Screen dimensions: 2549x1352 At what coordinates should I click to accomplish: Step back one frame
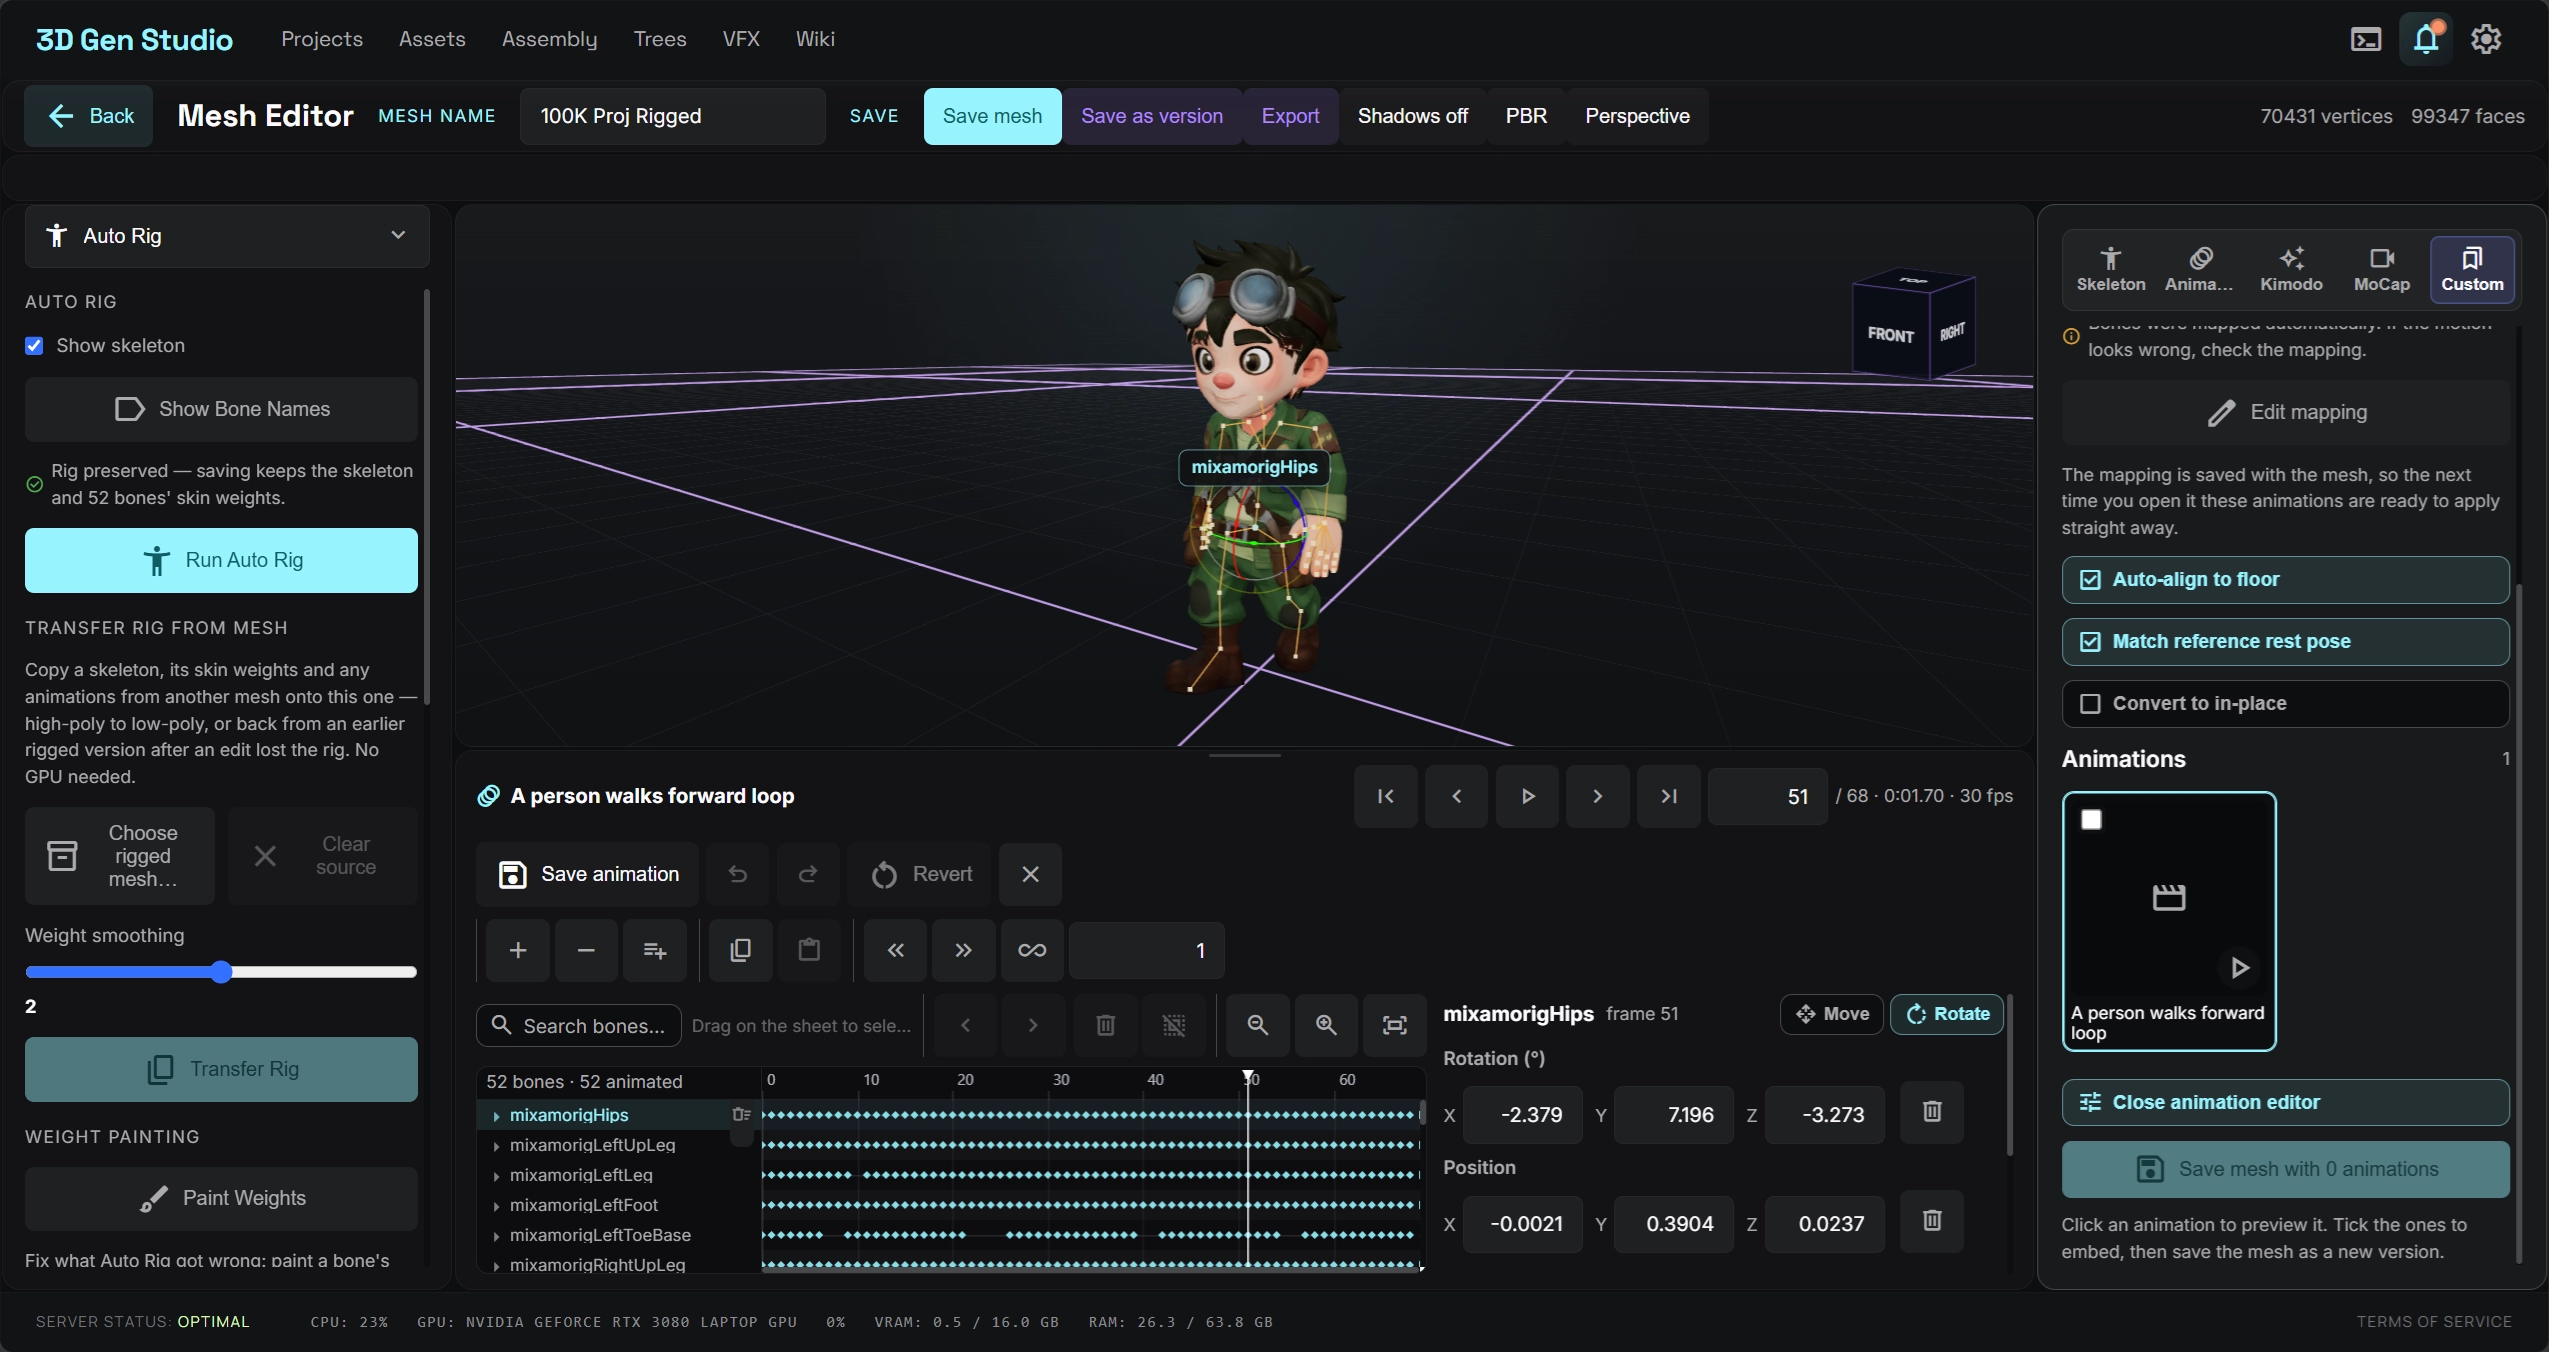pyautogui.click(x=1456, y=796)
